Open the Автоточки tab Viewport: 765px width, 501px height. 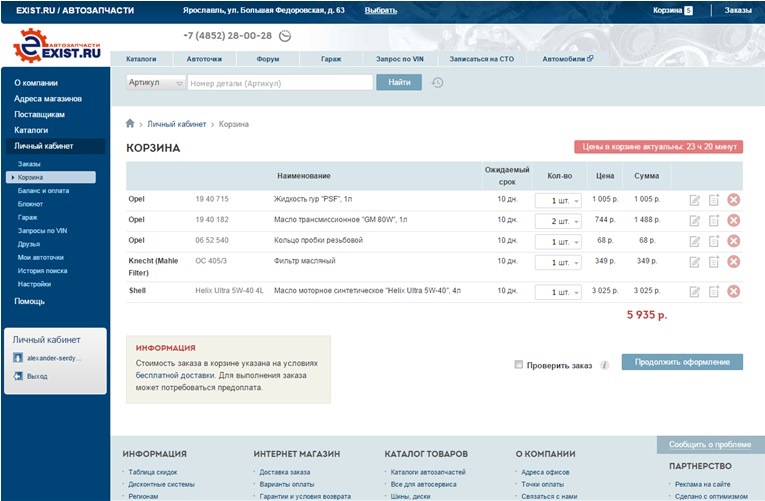click(204, 59)
